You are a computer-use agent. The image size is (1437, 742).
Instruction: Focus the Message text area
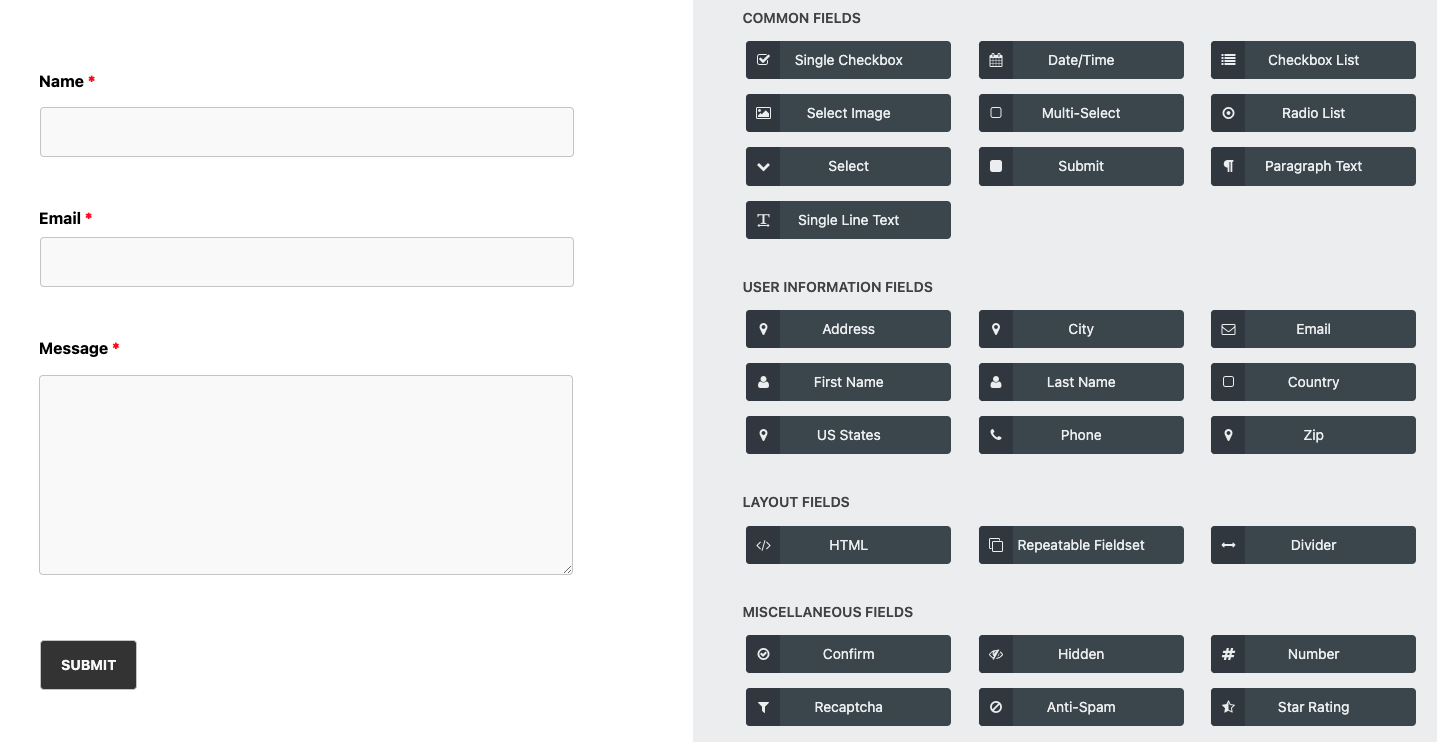coord(306,475)
